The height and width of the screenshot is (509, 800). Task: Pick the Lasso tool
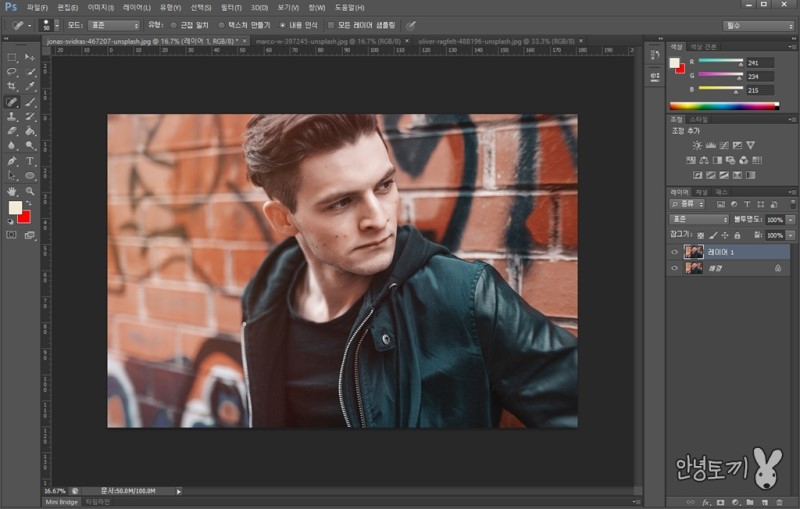click(x=12, y=72)
